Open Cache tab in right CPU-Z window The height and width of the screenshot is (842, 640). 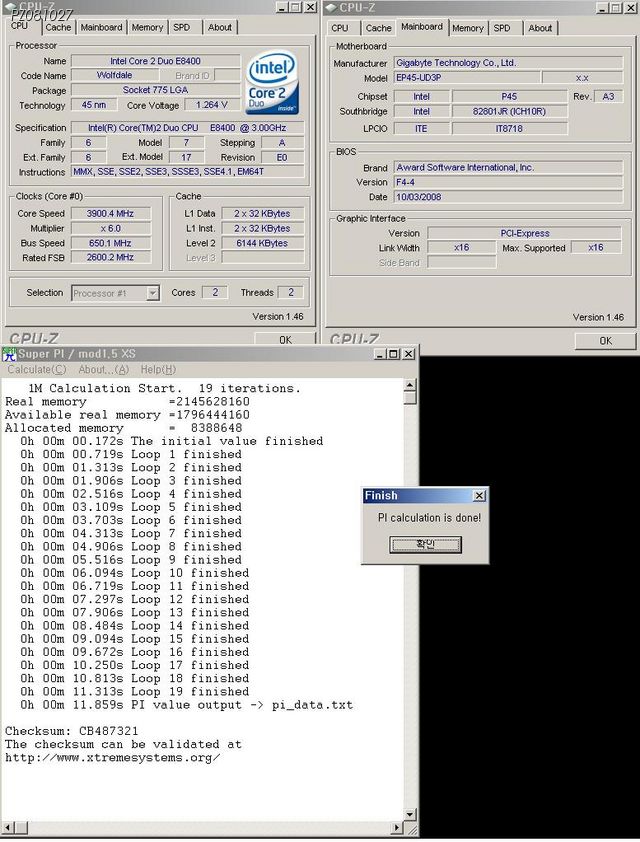[x=378, y=28]
